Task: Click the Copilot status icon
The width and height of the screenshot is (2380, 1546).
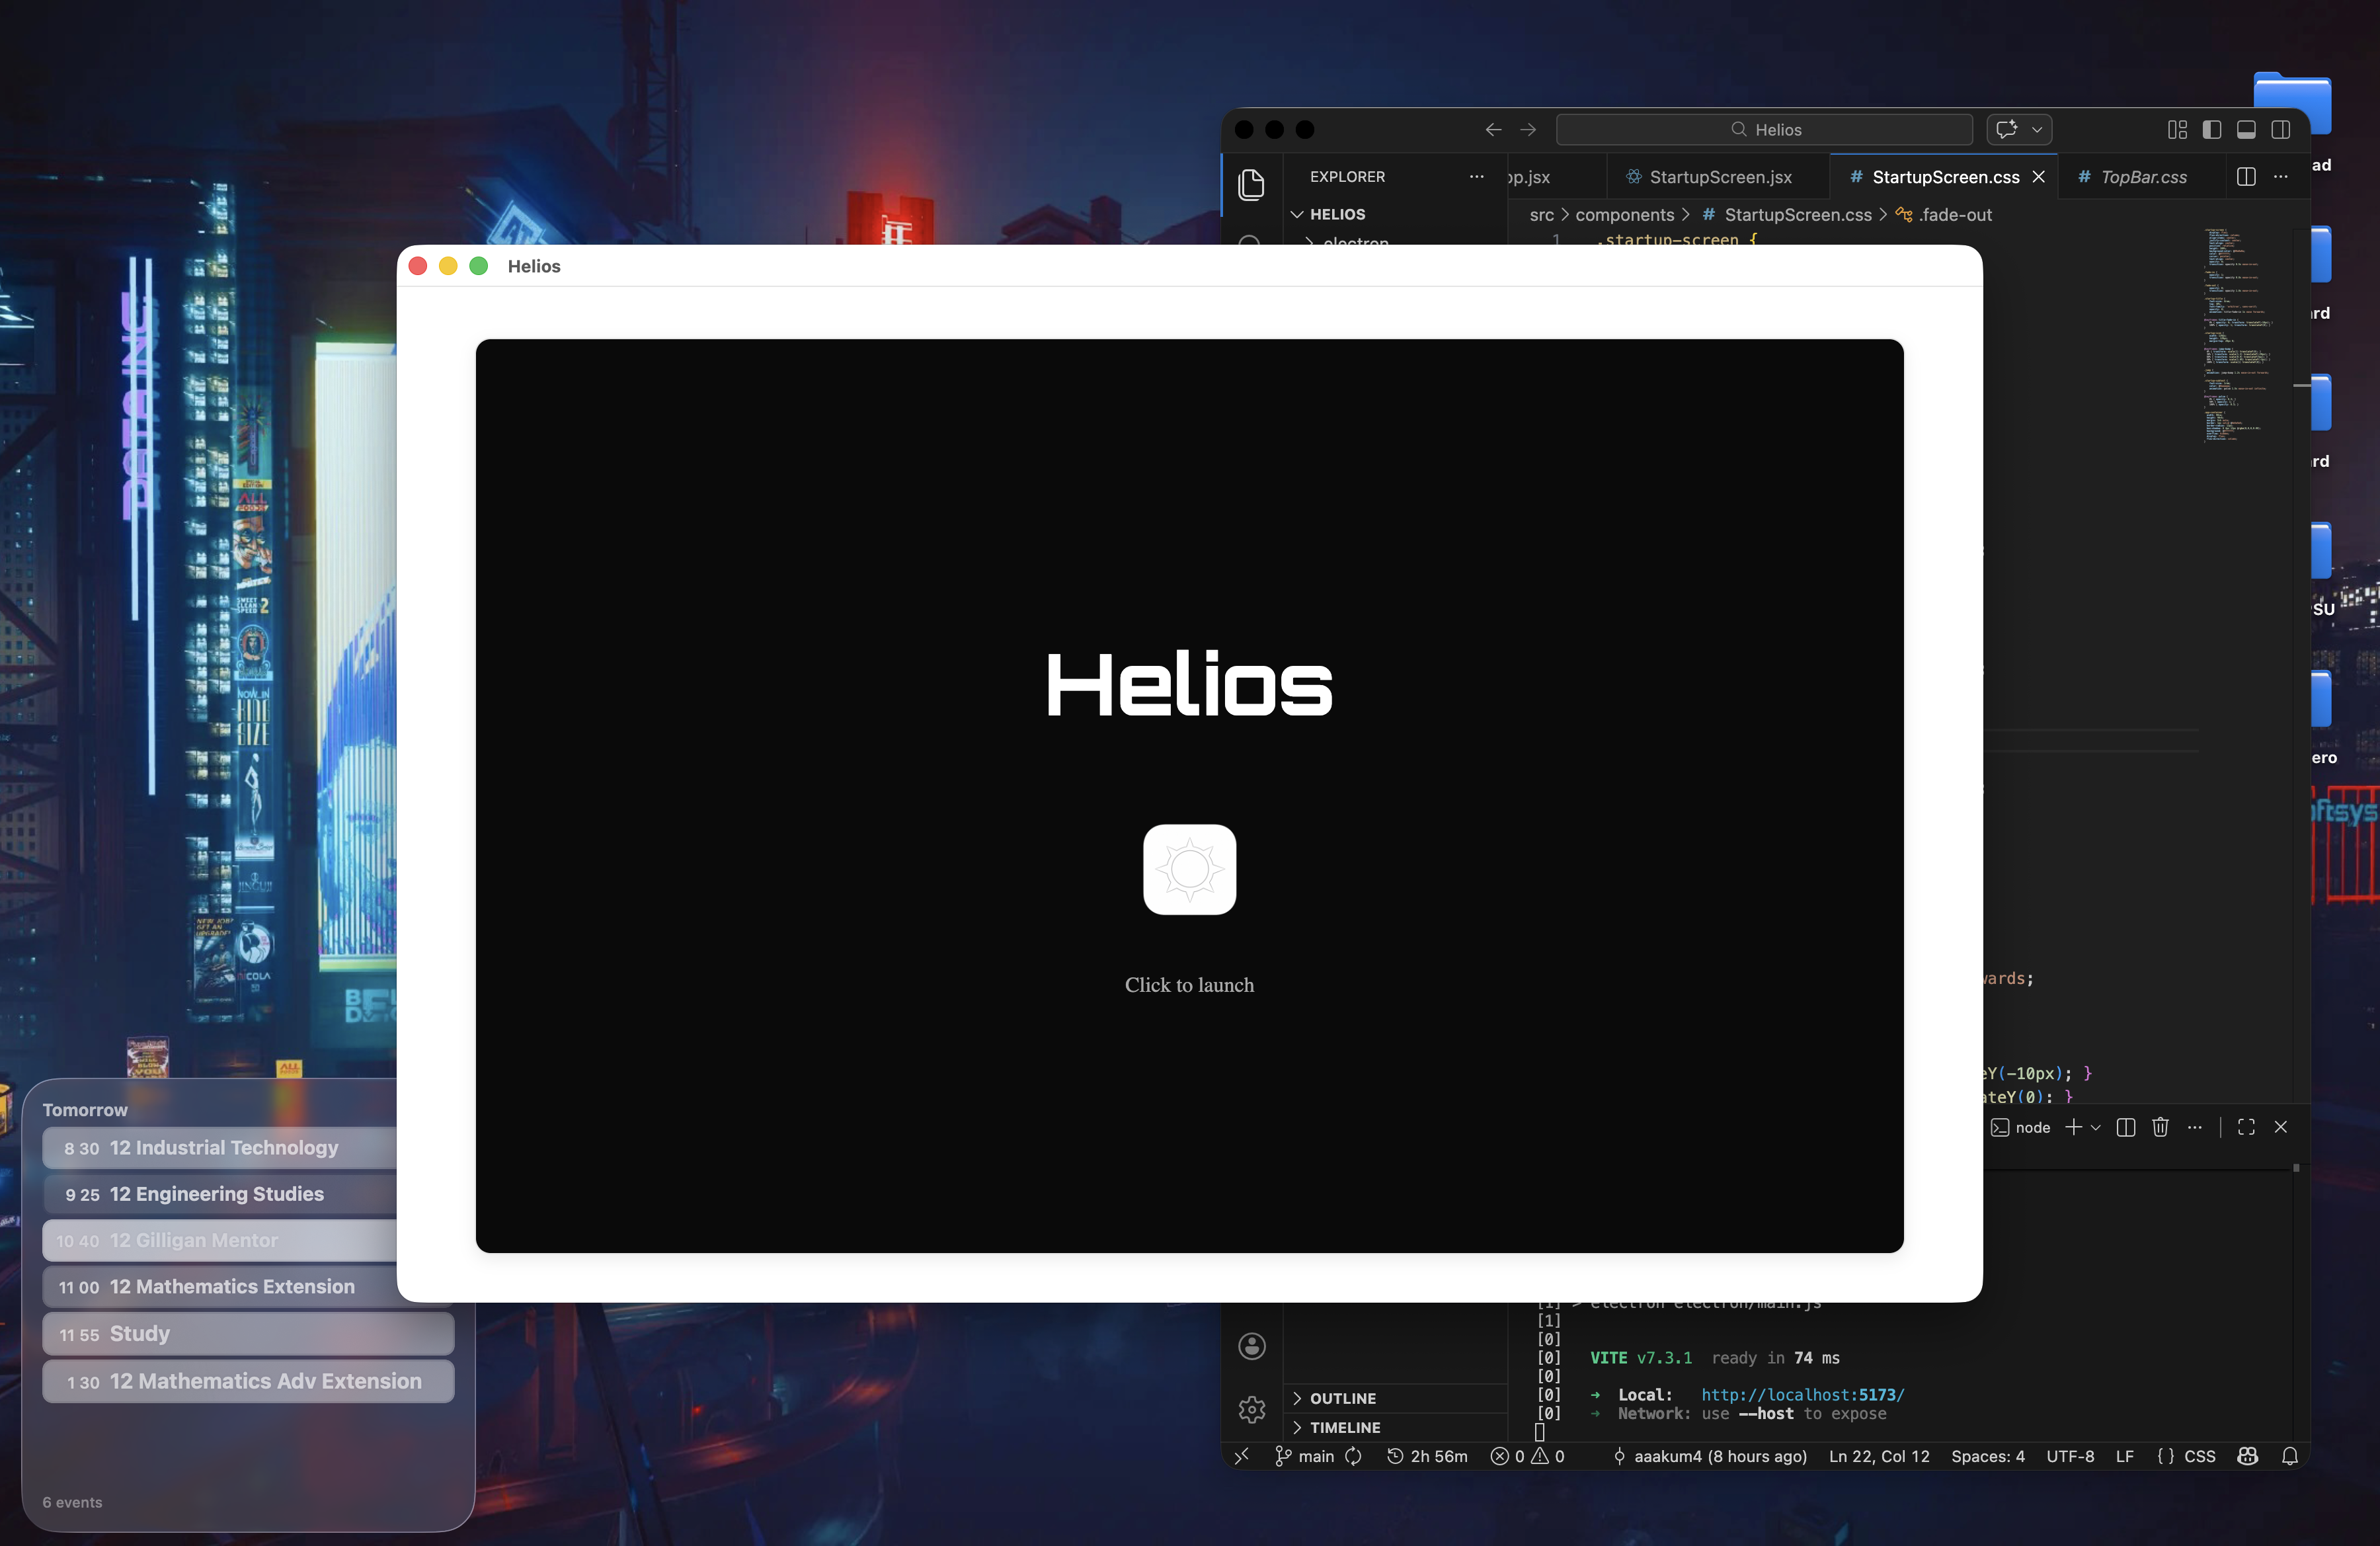Action: (x=2248, y=1456)
